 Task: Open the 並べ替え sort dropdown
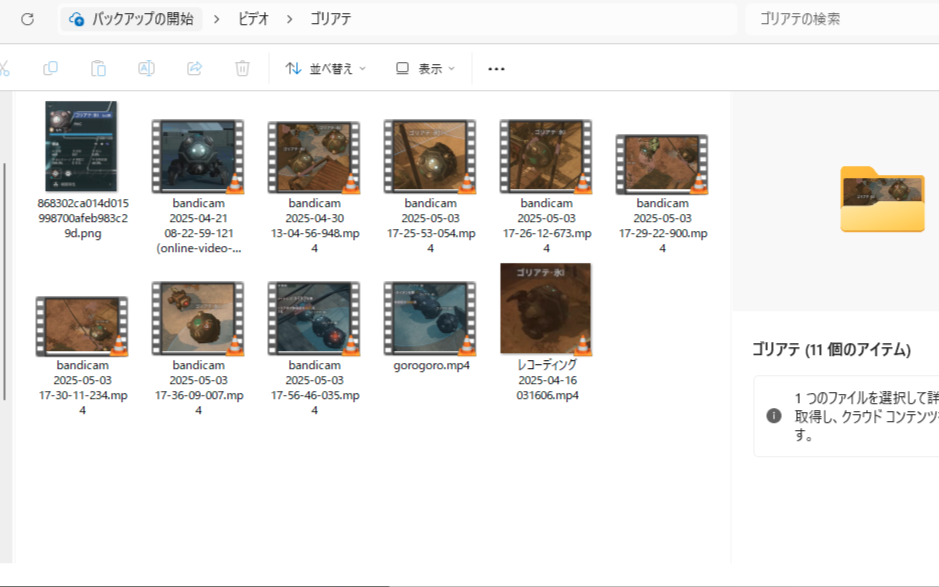[325, 69]
